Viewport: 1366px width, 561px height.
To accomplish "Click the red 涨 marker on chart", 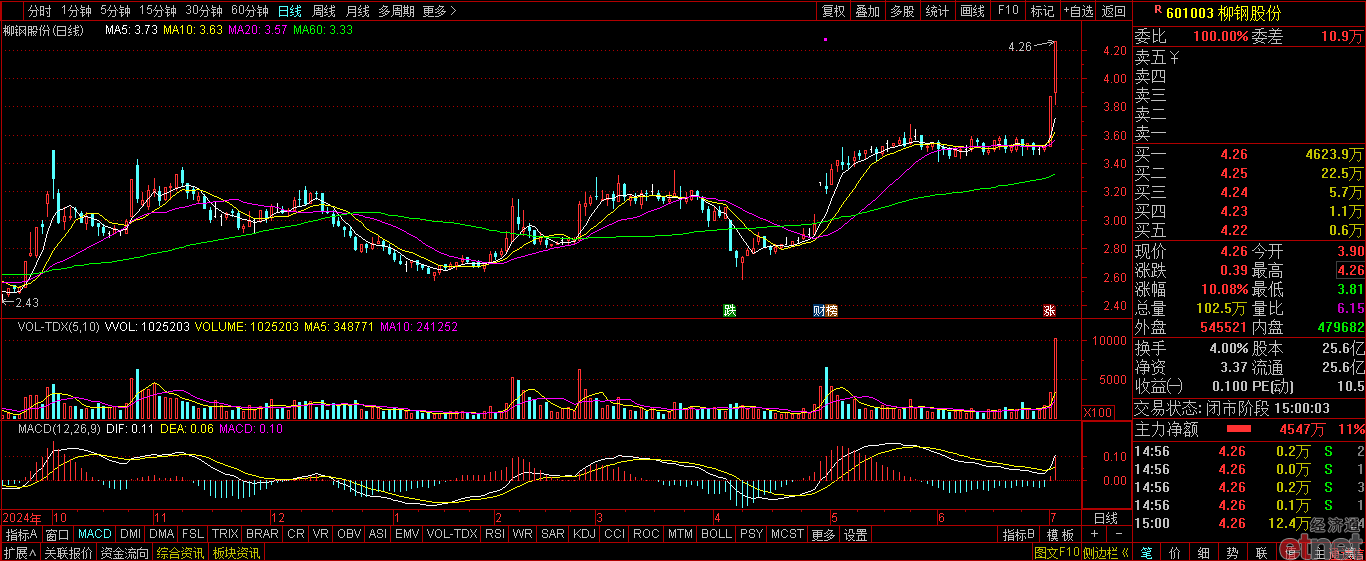I will pyautogui.click(x=1049, y=311).
